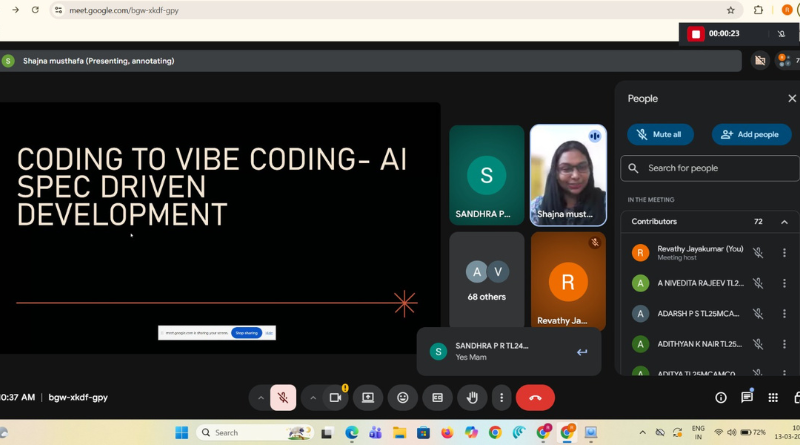Open the emoji reactions picker
The width and height of the screenshot is (800, 445).
403,397
